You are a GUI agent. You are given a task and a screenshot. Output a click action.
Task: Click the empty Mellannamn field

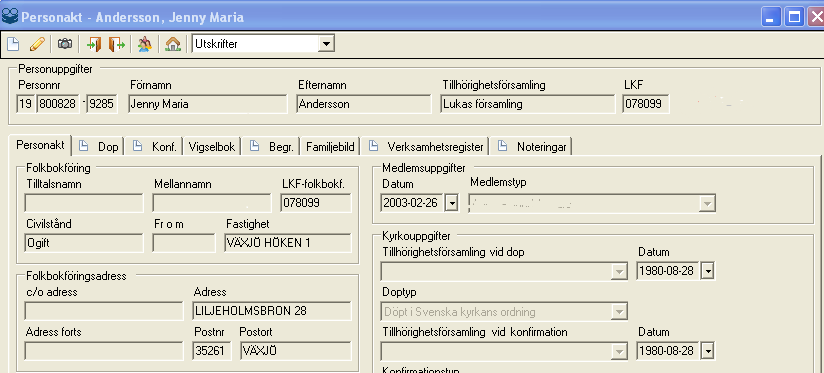tap(212, 203)
